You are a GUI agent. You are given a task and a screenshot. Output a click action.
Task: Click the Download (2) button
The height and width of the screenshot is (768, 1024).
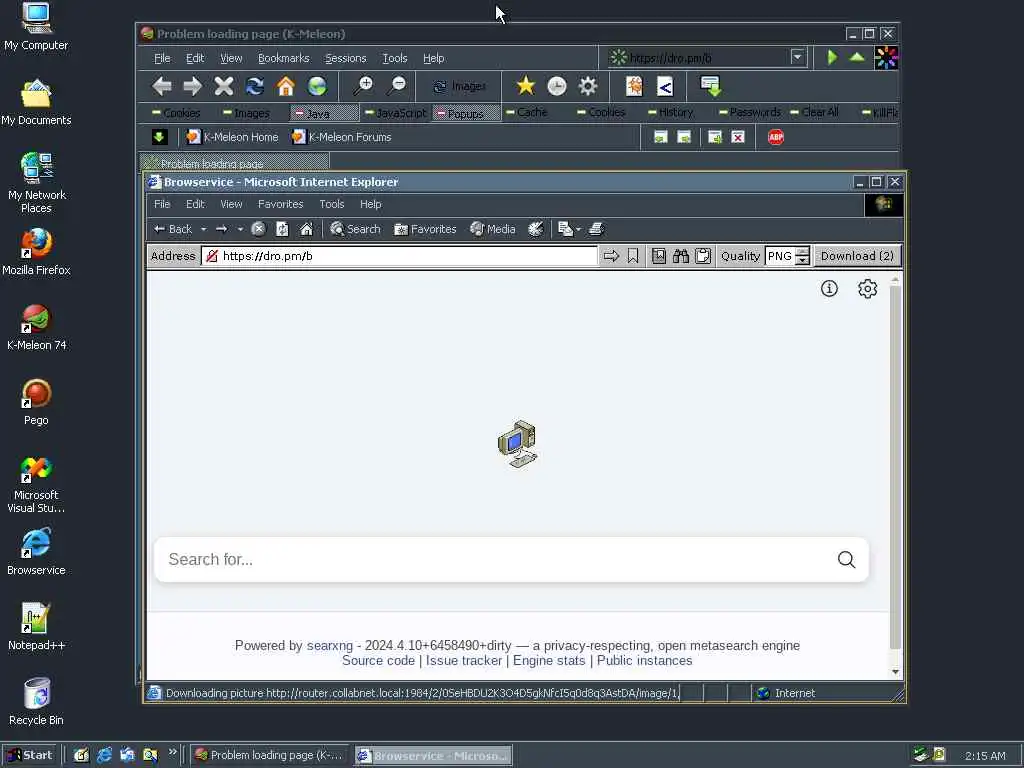857,256
